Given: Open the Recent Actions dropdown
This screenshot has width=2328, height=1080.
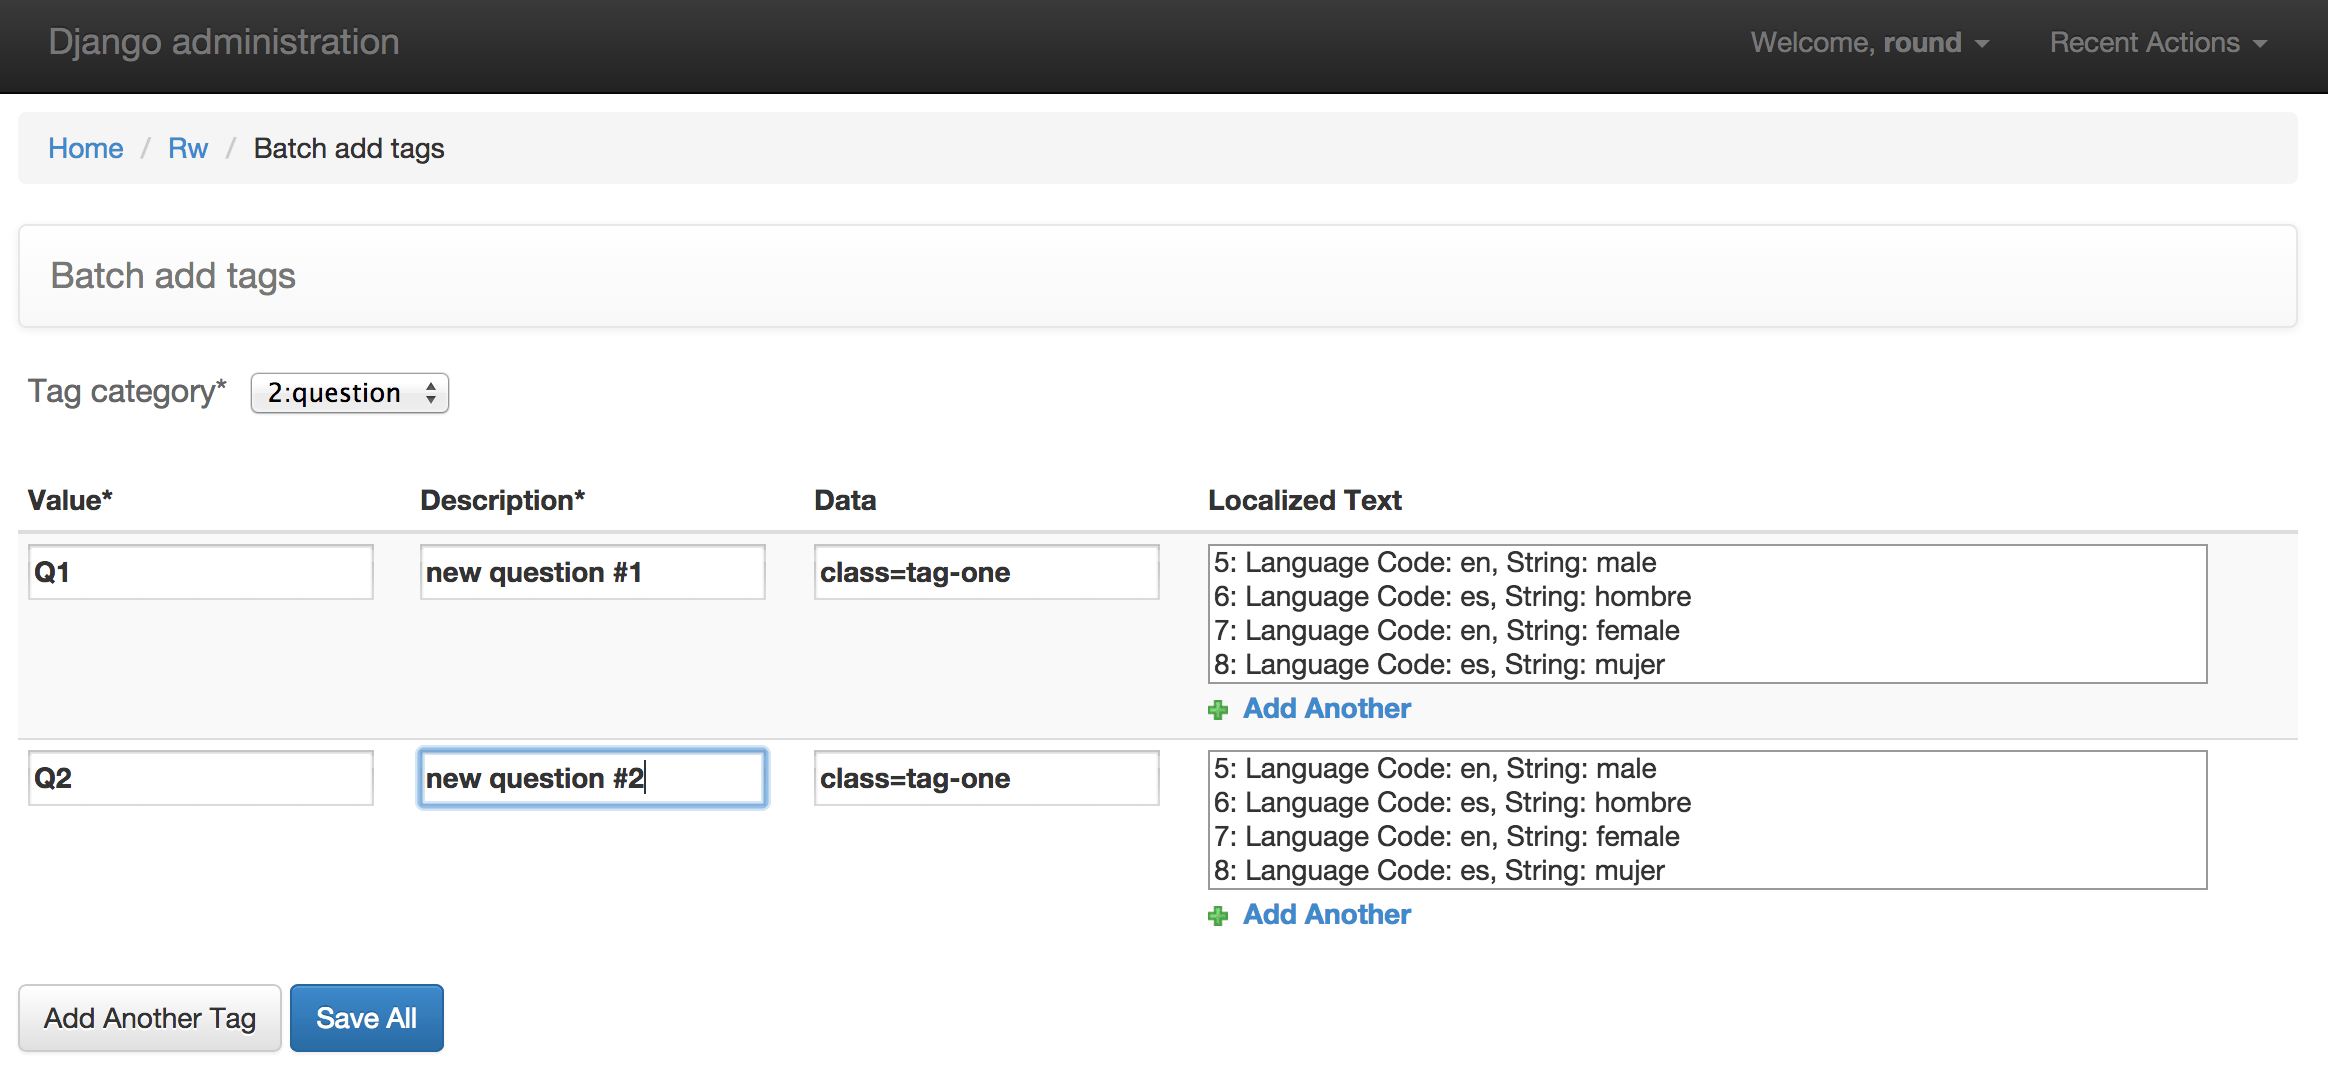Looking at the screenshot, I should tap(2157, 43).
